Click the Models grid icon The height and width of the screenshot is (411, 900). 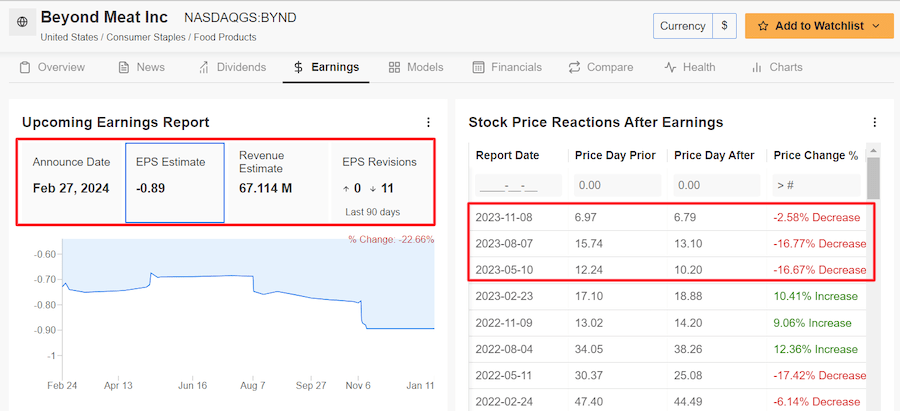[x=394, y=68]
